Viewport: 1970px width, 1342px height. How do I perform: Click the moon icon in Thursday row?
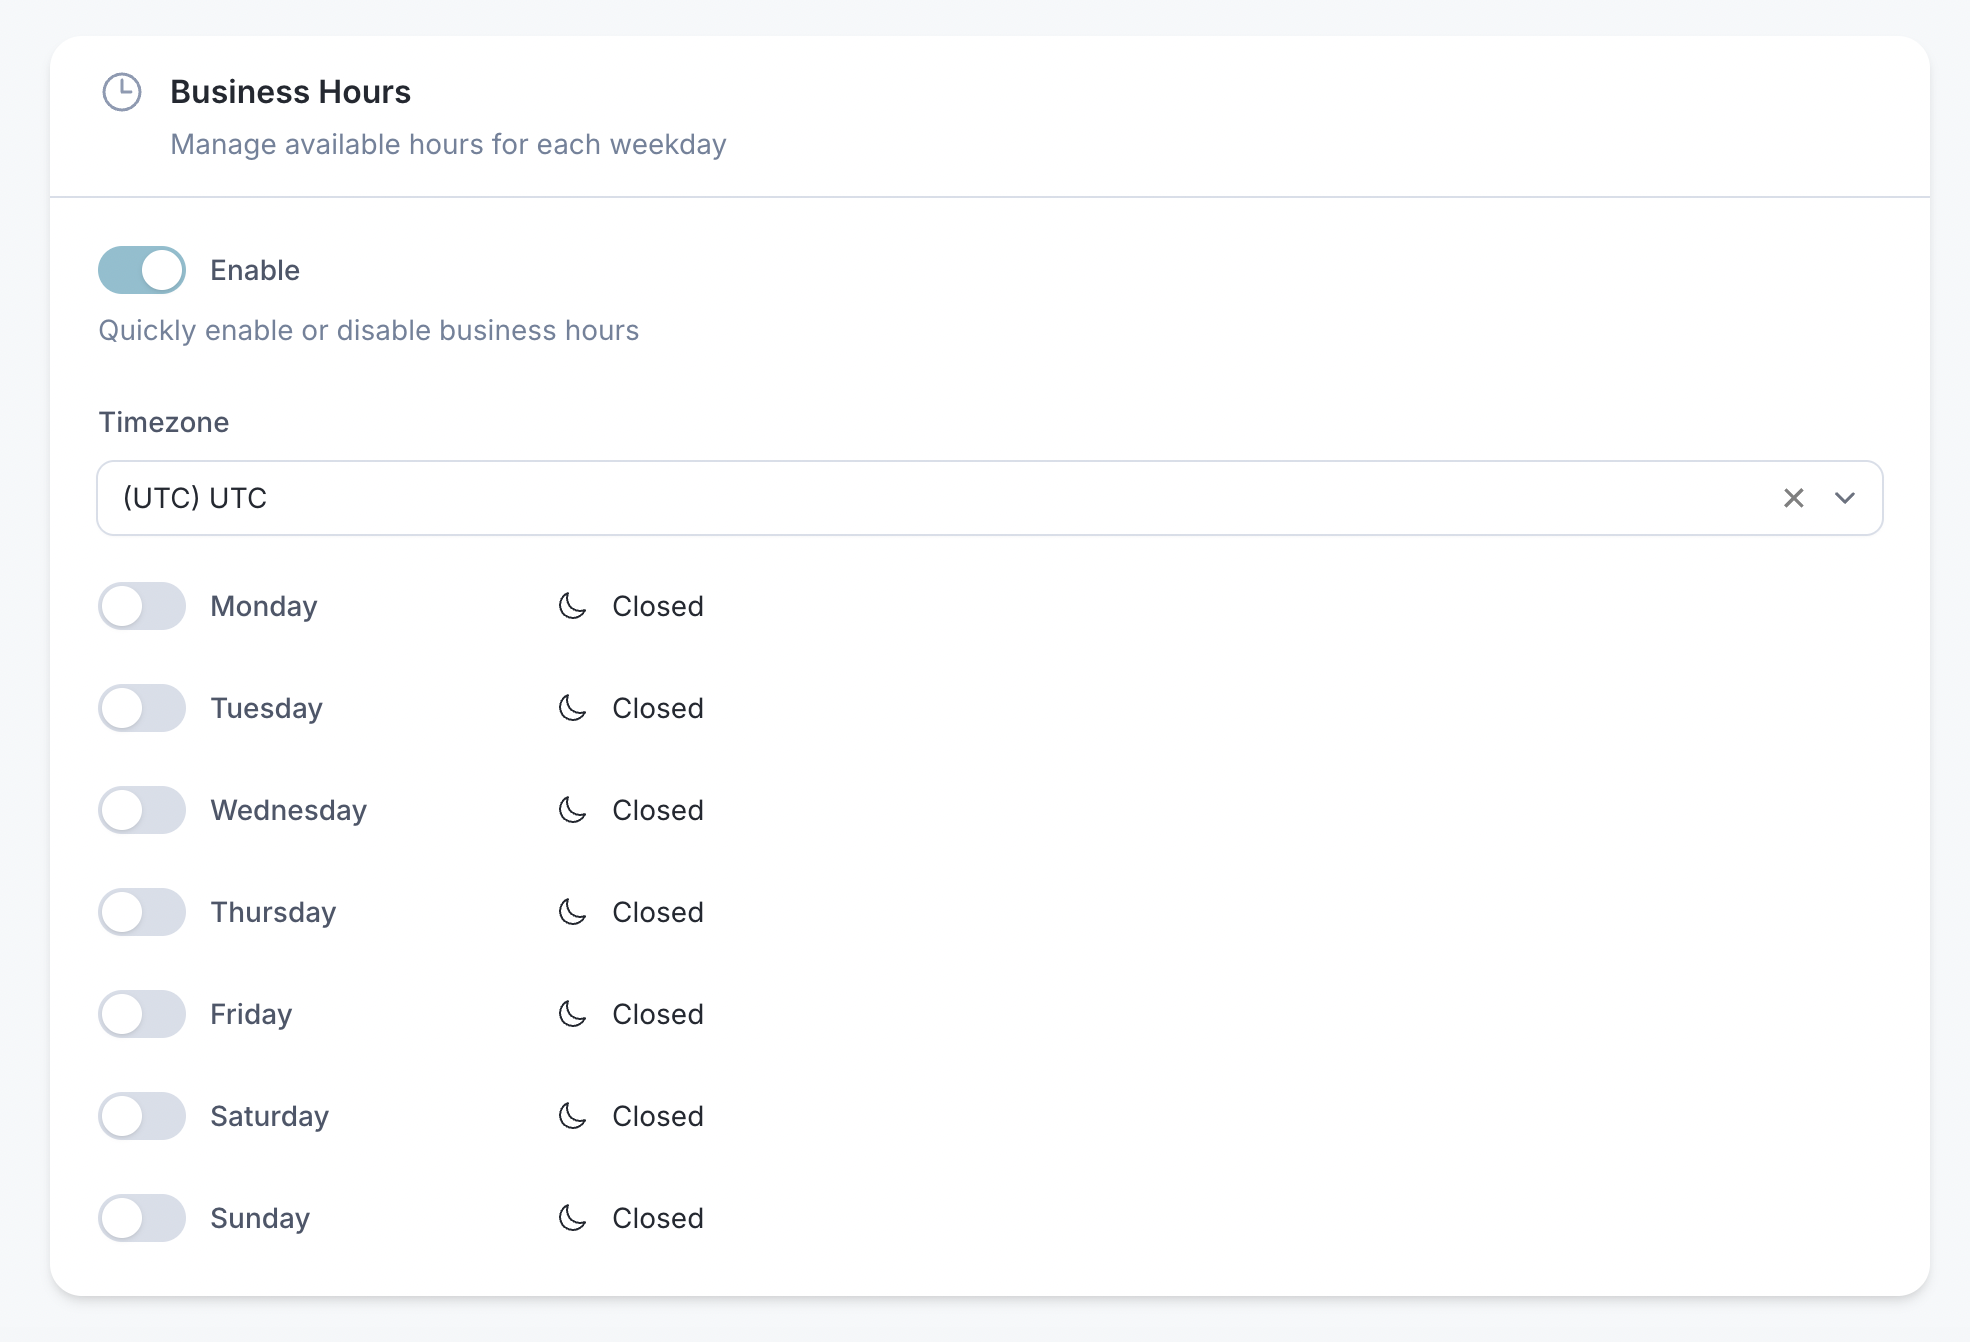tap(572, 912)
